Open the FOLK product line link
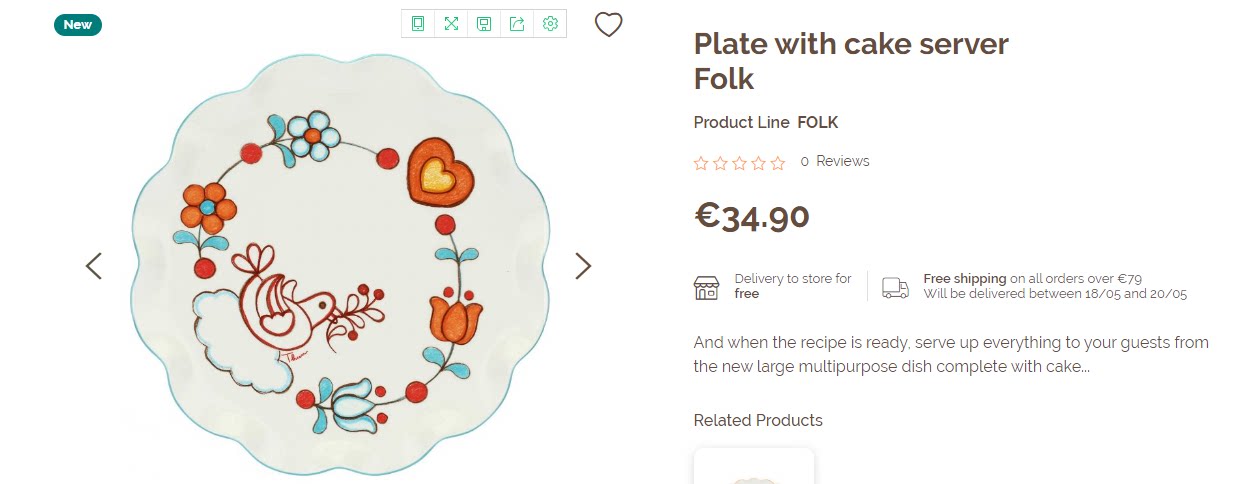The image size is (1233, 484). click(x=817, y=123)
